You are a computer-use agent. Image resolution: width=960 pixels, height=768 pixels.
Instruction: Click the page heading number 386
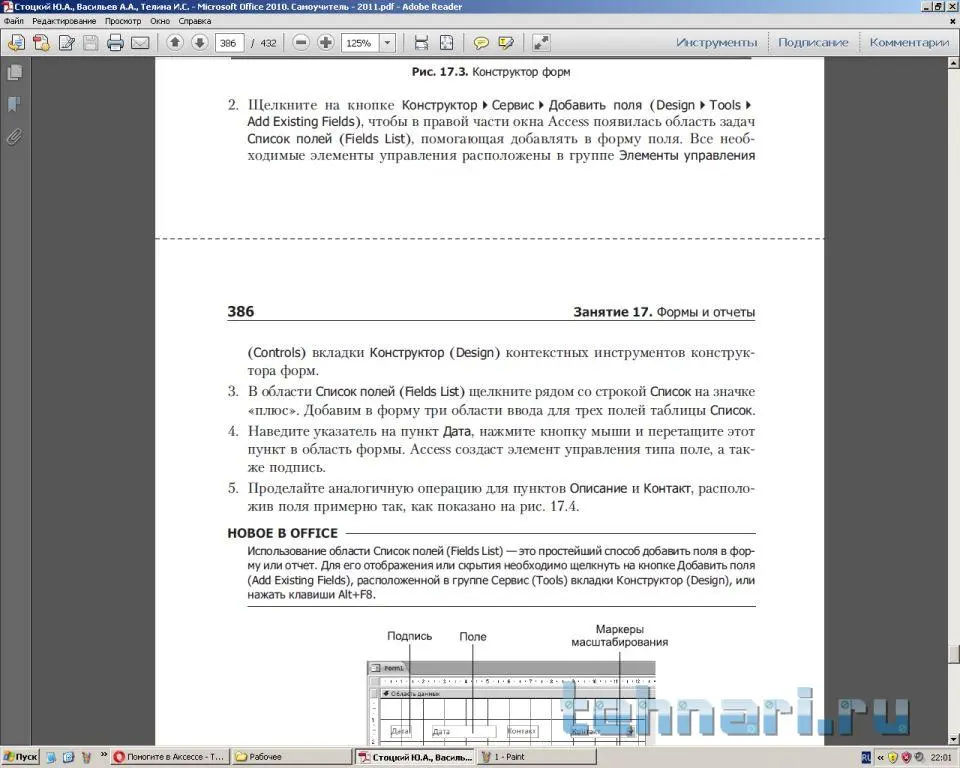(241, 311)
